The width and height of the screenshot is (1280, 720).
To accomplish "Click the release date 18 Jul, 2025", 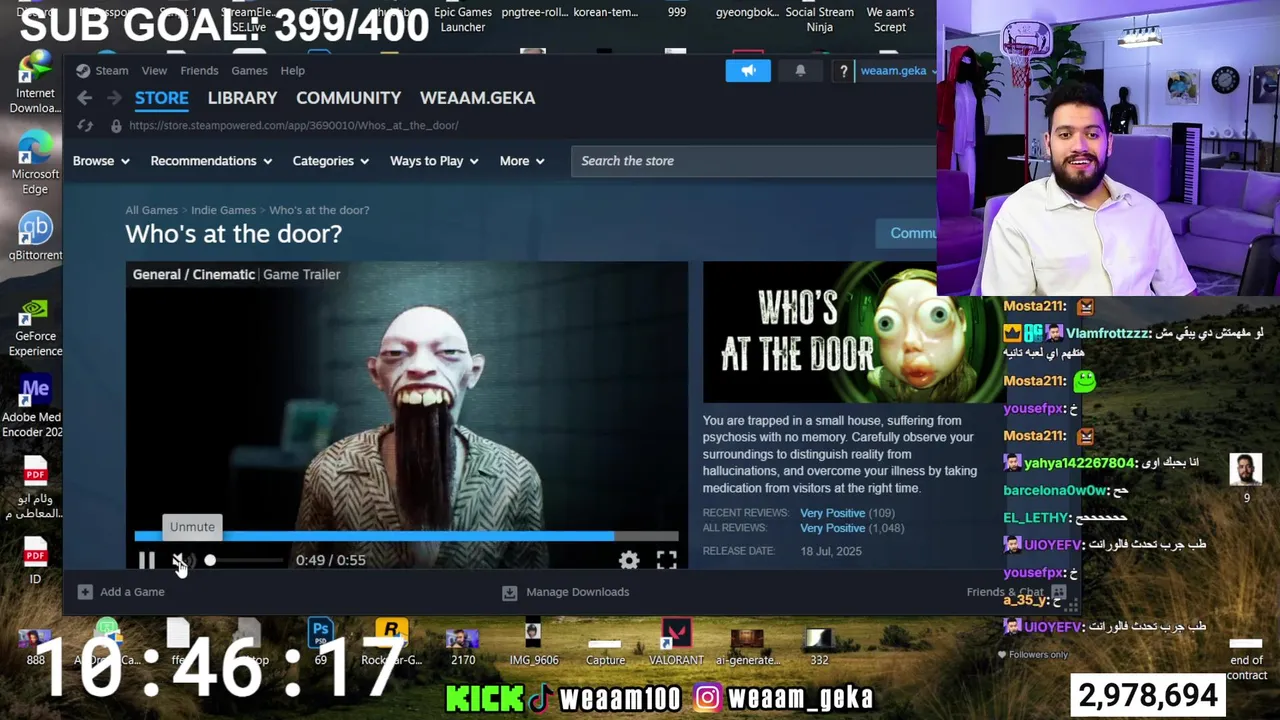I will click(x=830, y=551).
